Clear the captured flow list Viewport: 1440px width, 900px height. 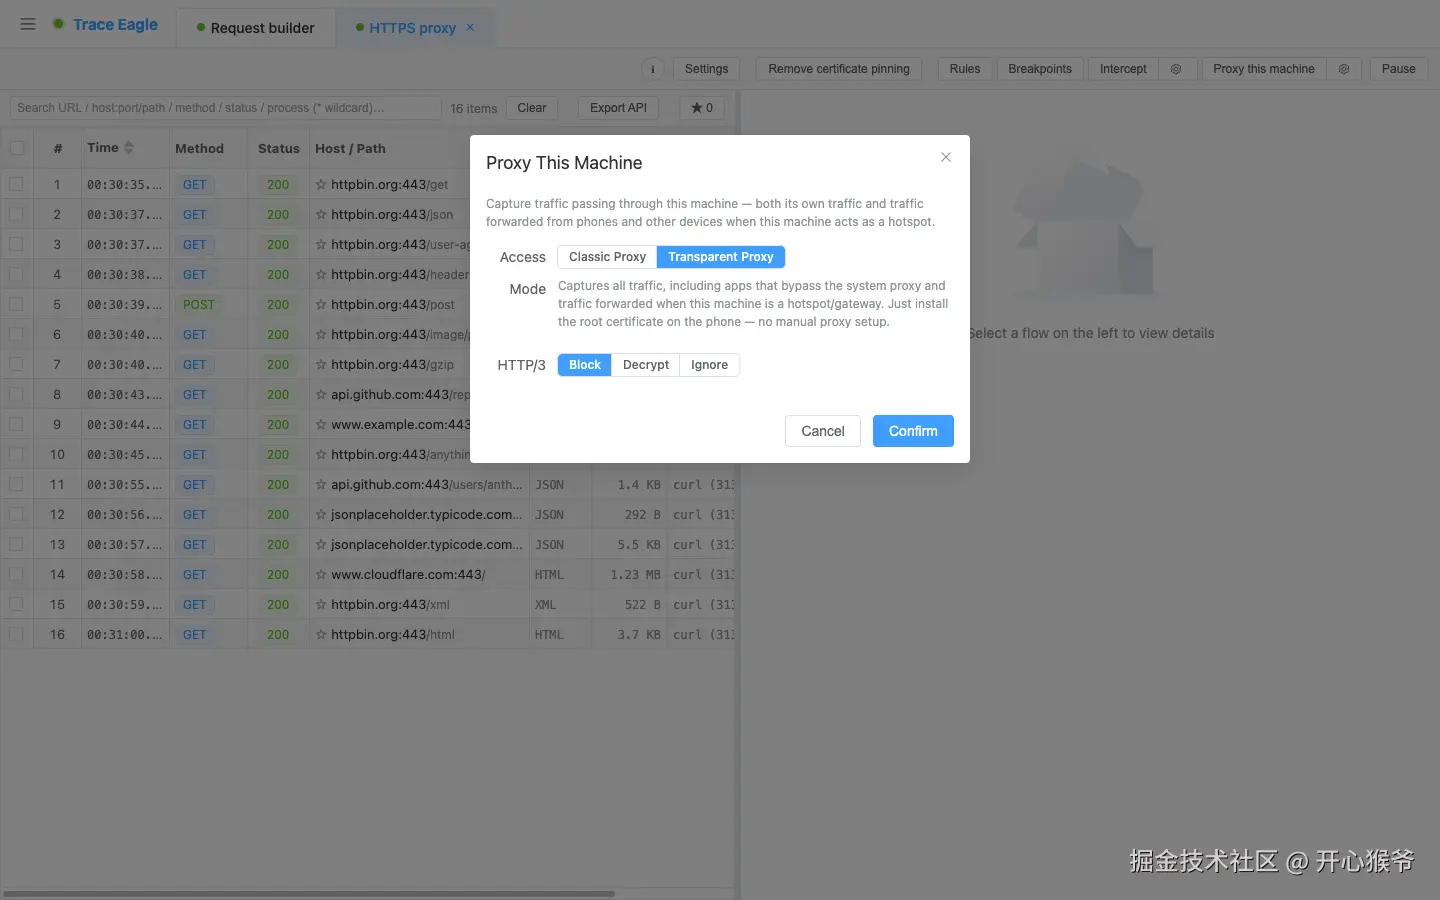(532, 108)
